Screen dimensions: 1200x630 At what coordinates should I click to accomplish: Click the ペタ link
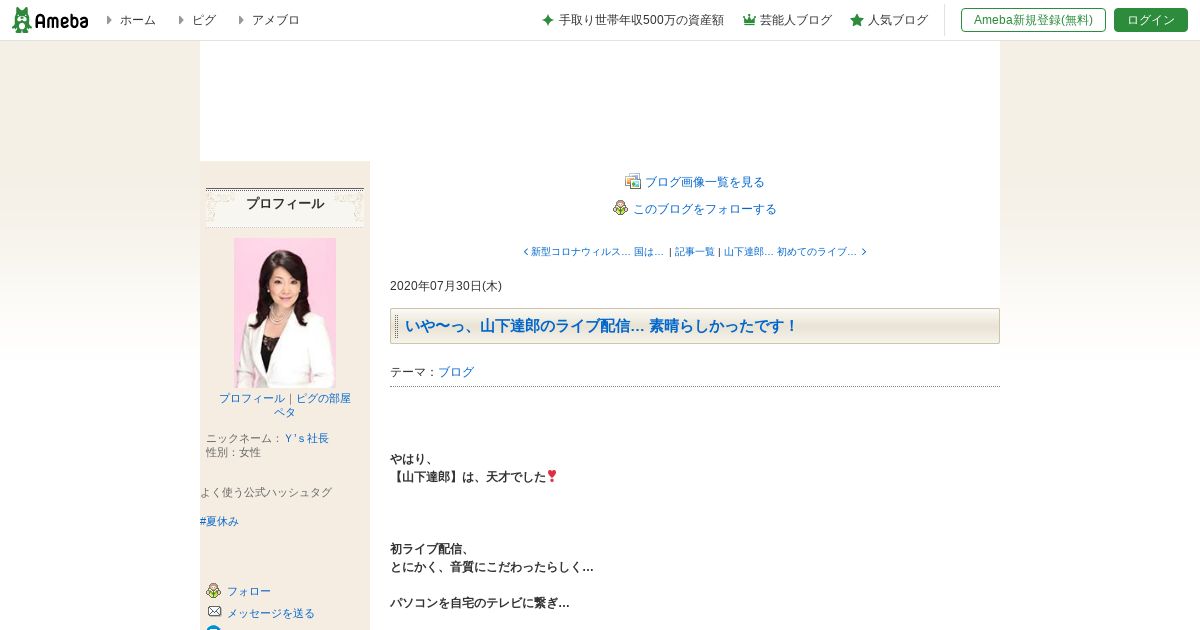pos(285,412)
